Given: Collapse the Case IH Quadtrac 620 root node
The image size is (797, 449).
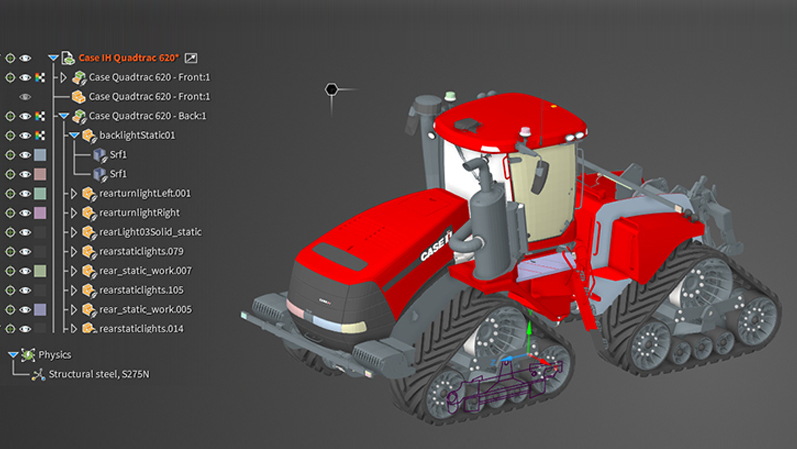Looking at the screenshot, I should tap(53, 58).
